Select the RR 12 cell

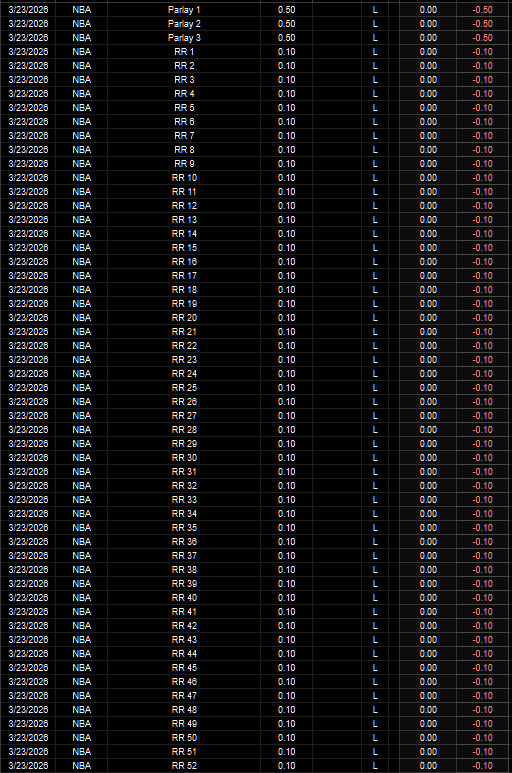click(x=184, y=206)
